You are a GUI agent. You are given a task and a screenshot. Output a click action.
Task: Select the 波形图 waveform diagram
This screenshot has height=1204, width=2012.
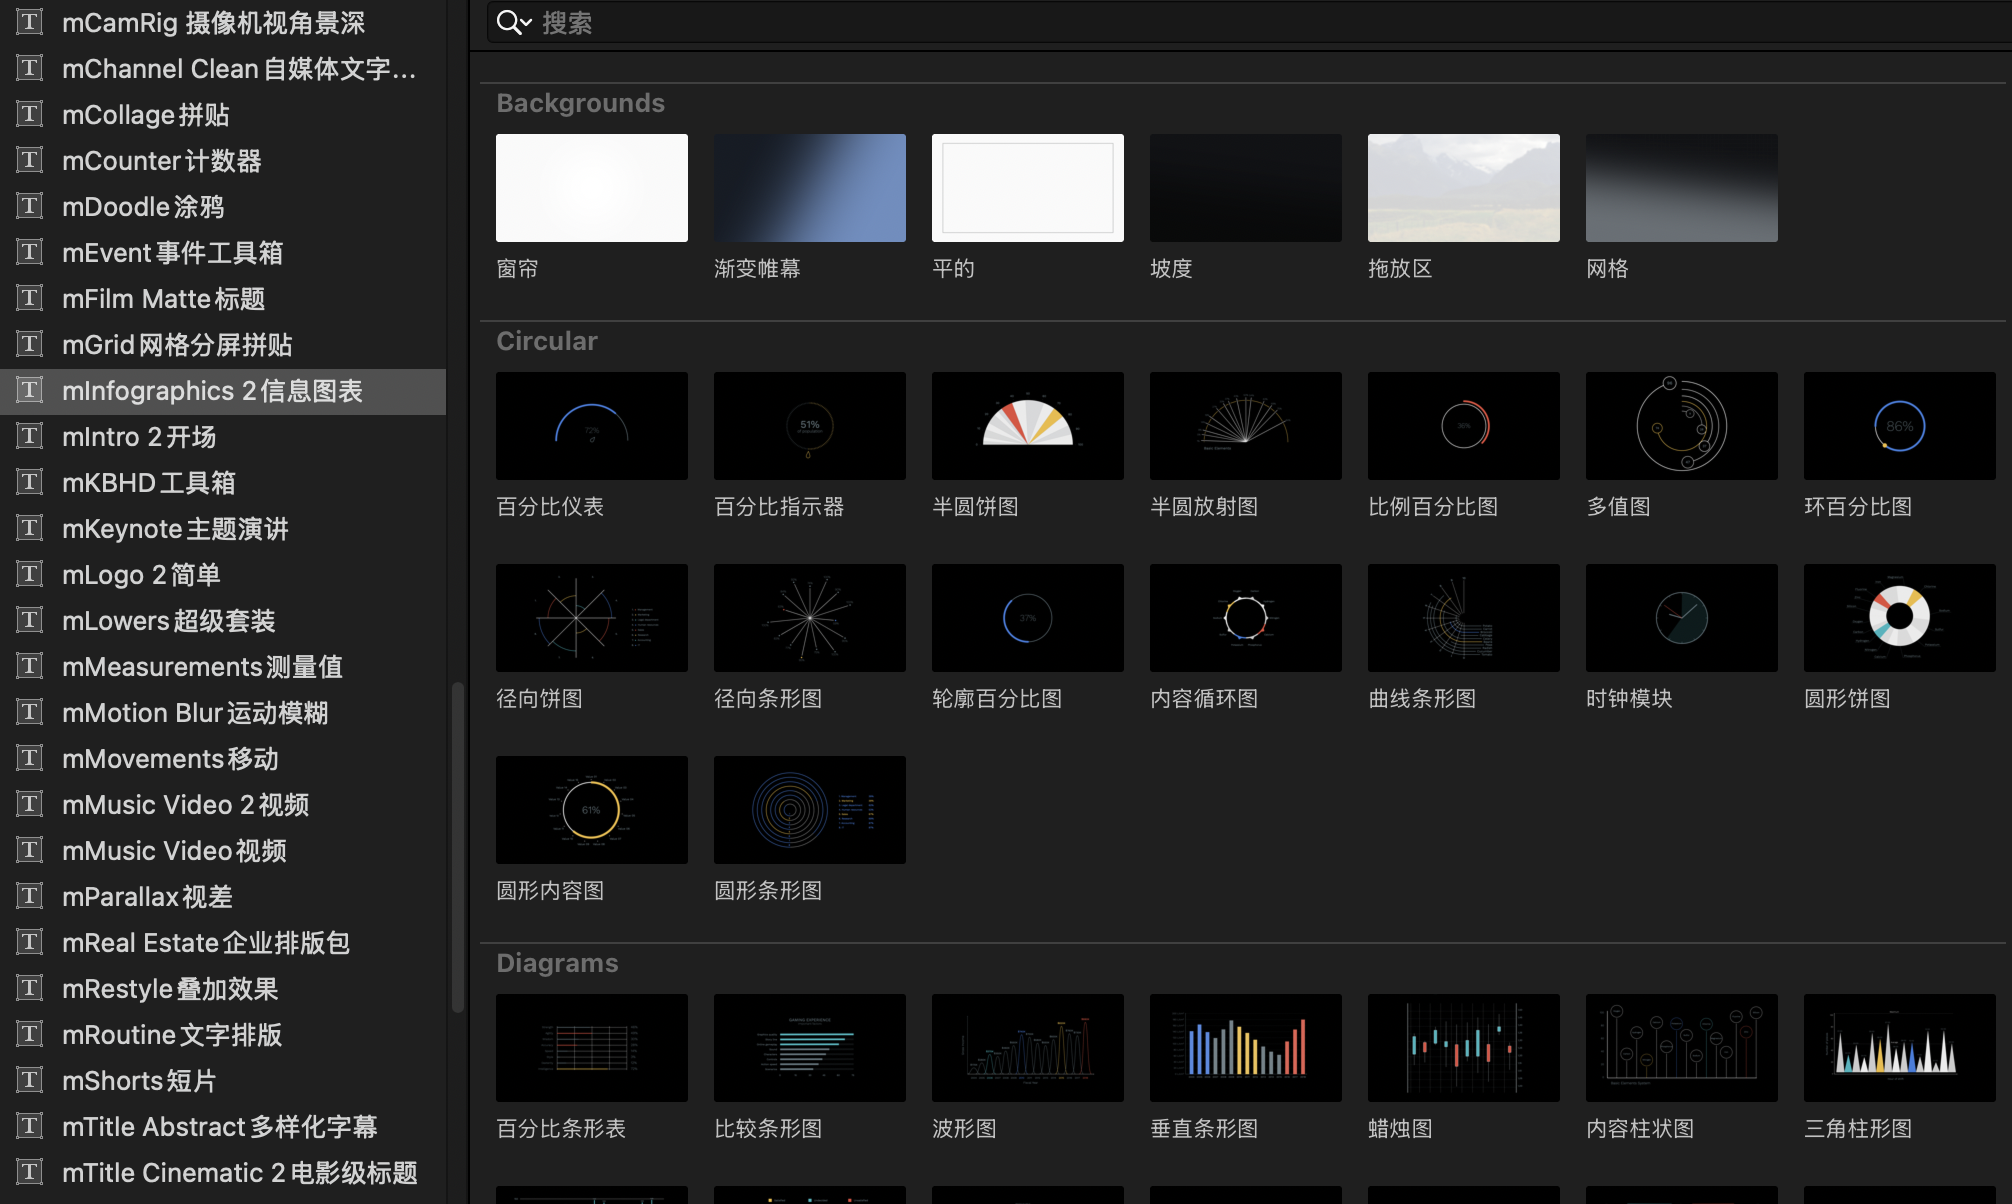click(x=1028, y=1048)
